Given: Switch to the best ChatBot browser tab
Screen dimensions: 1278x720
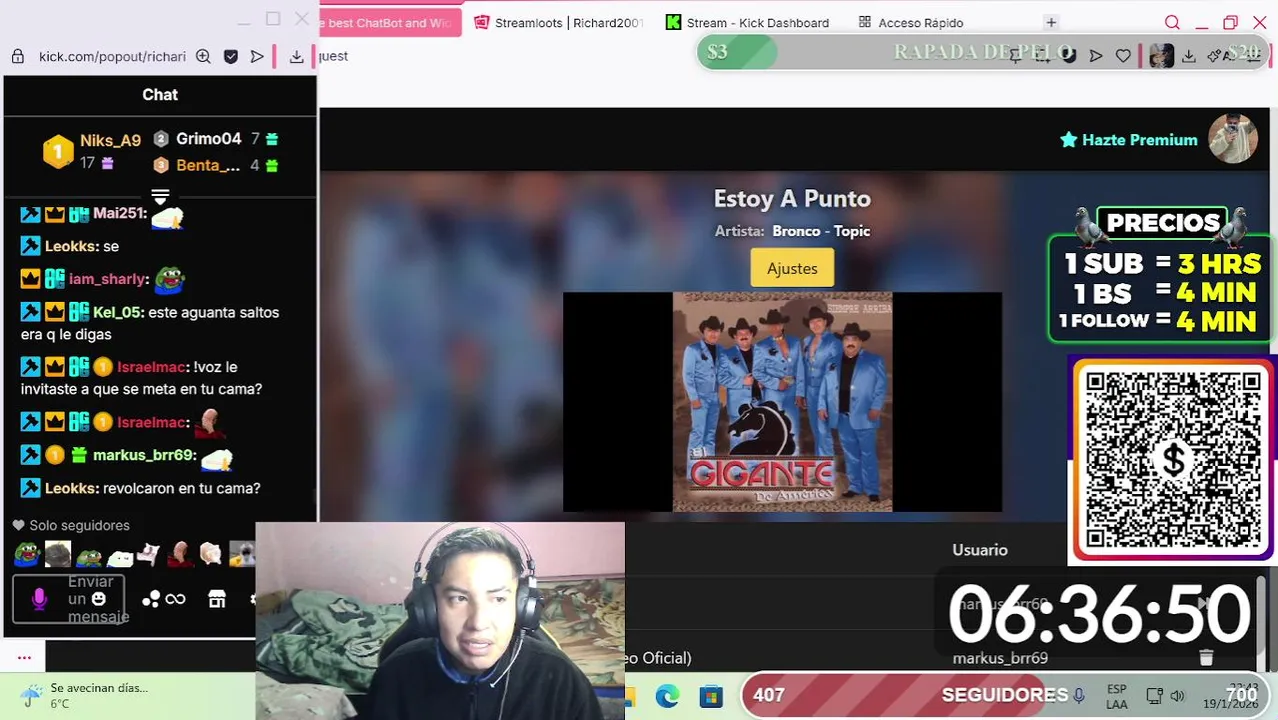Looking at the screenshot, I should [x=390, y=22].
